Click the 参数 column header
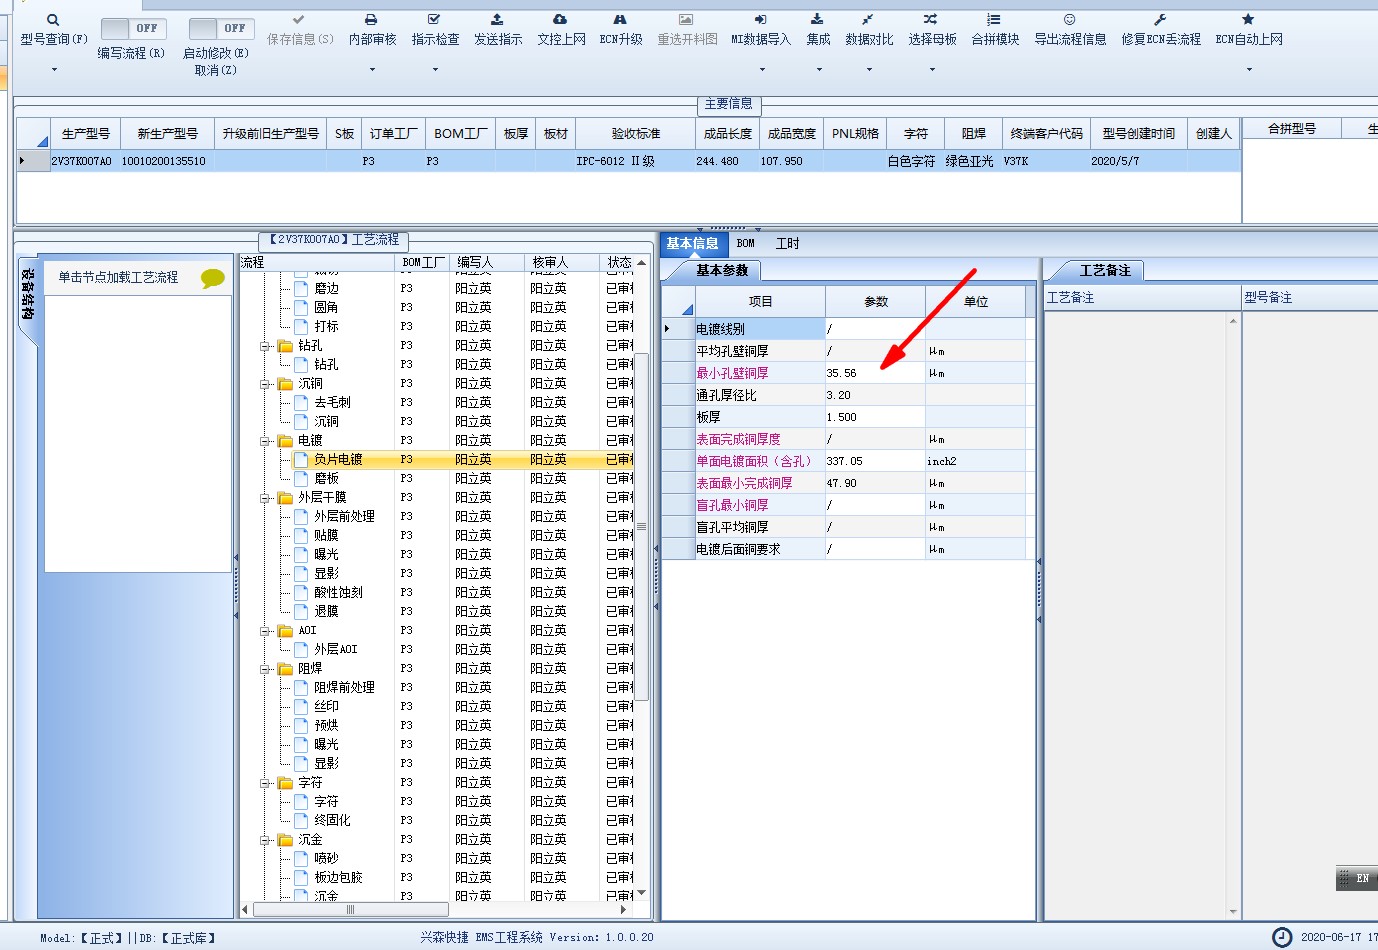The image size is (1378, 950). click(876, 301)
